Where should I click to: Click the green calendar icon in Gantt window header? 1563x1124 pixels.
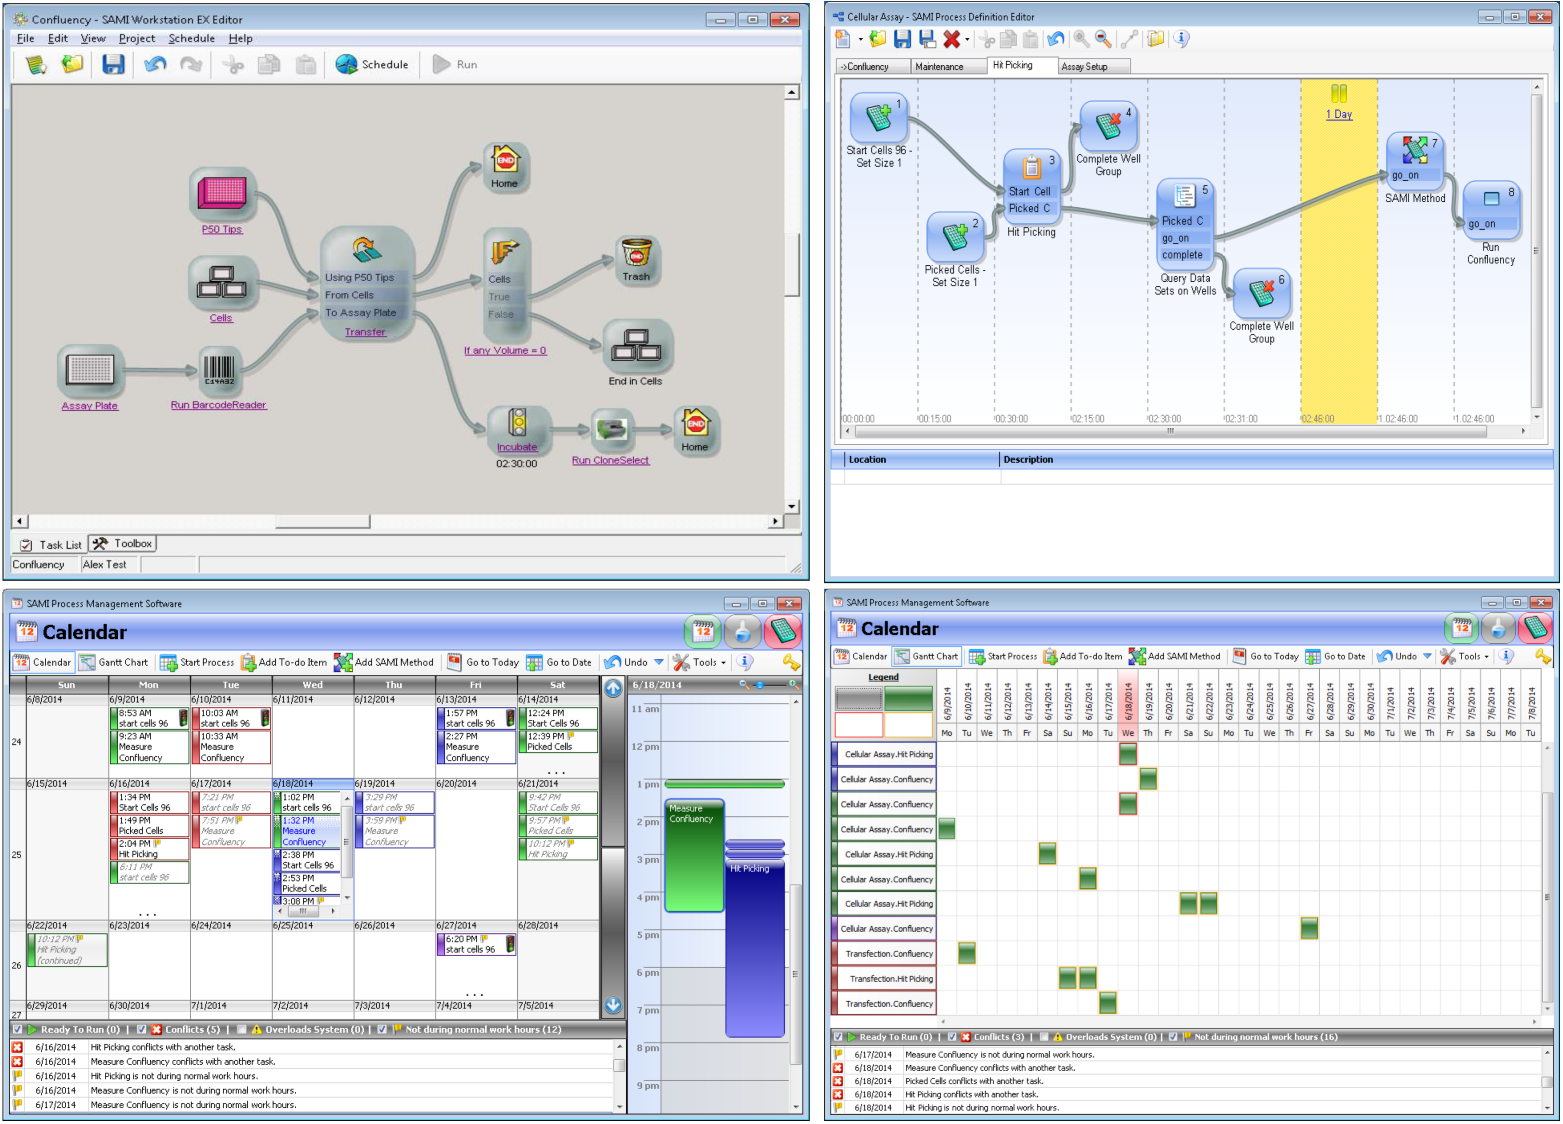click(x=1462, y=628)
